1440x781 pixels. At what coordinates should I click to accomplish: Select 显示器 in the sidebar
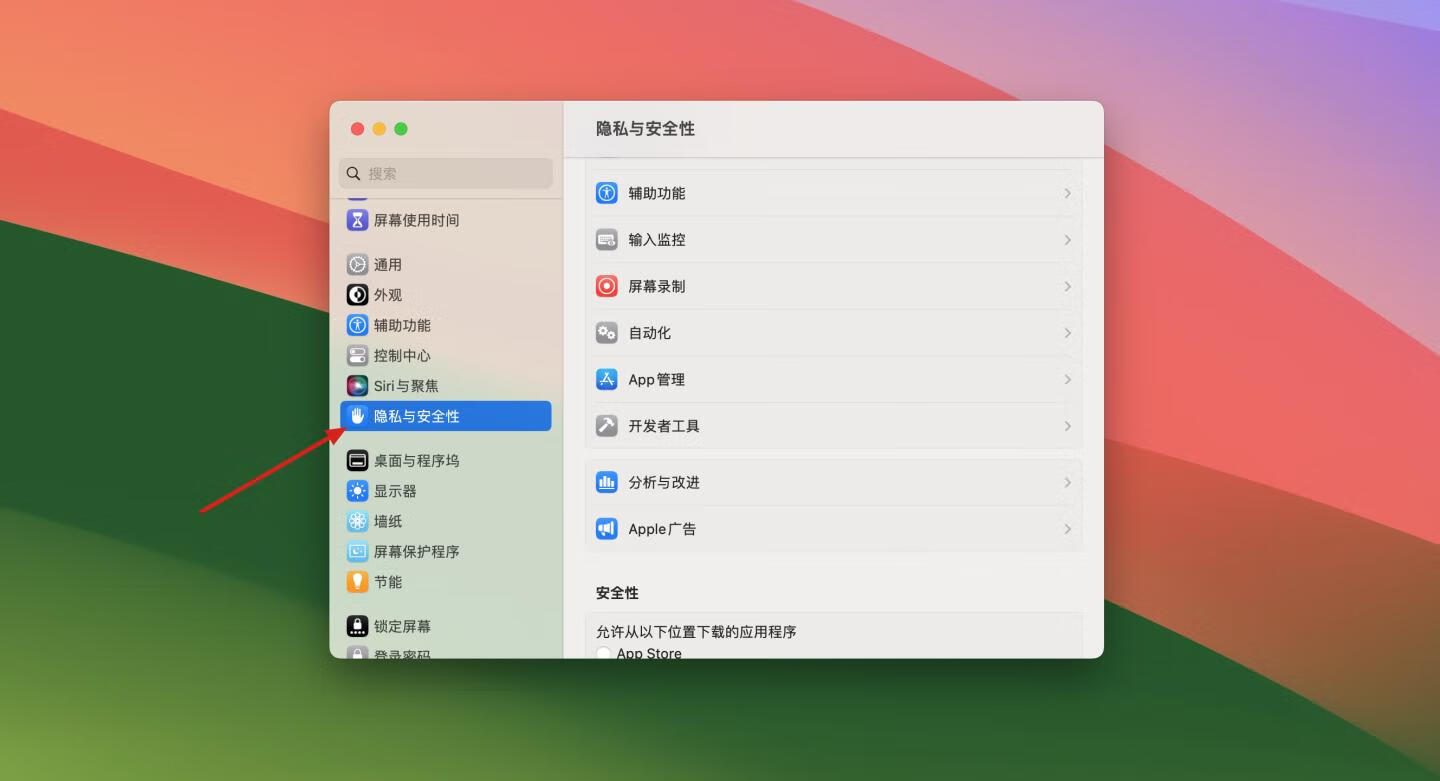point(395,491)
